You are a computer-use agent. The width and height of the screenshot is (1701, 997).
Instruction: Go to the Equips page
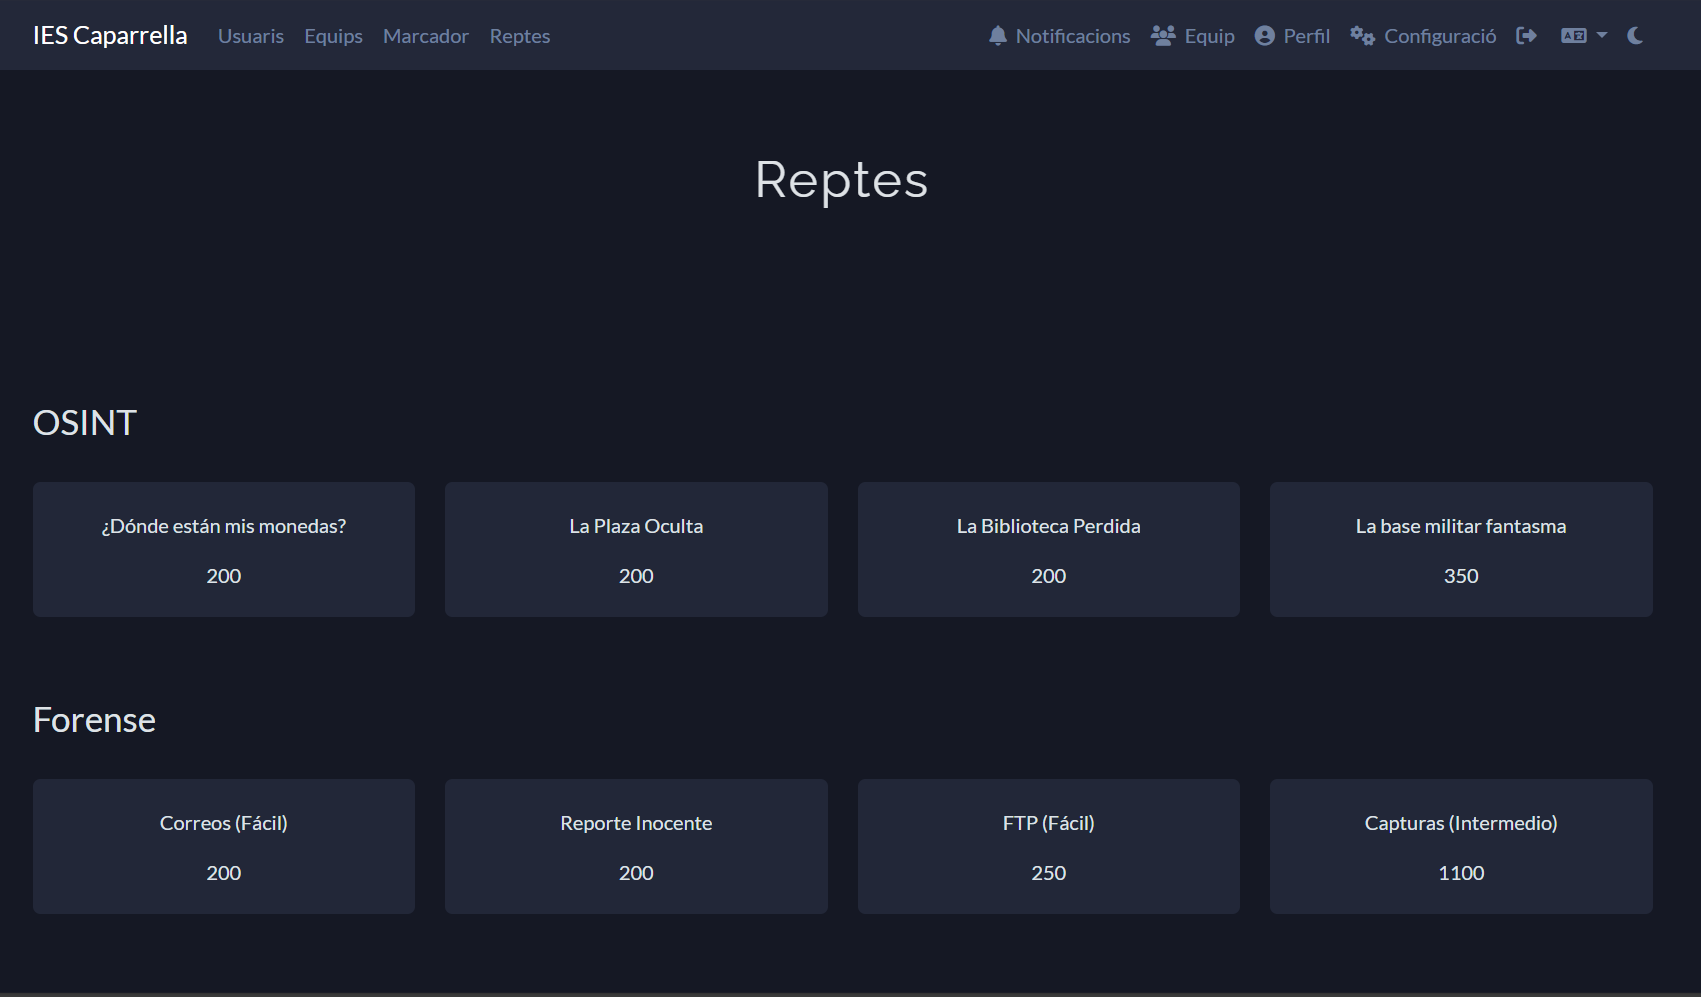333,36
